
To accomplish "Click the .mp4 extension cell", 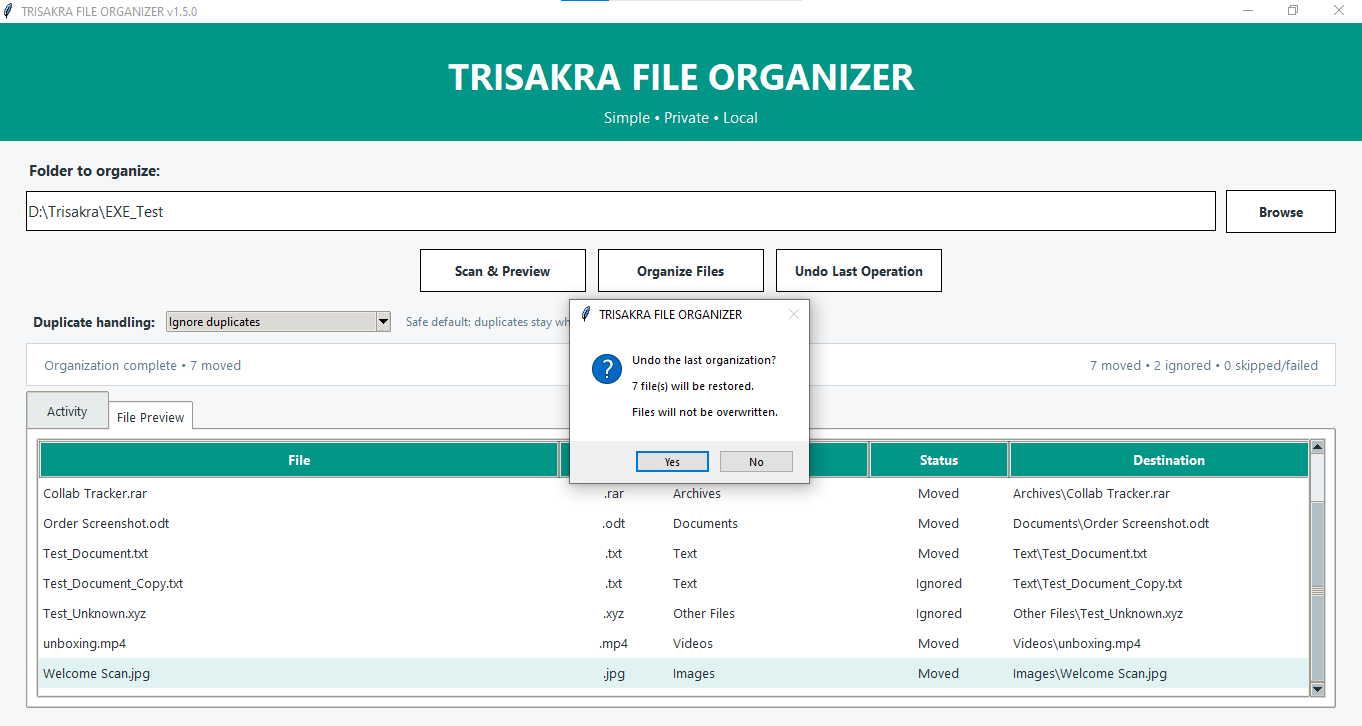I will tap(614, 643).
